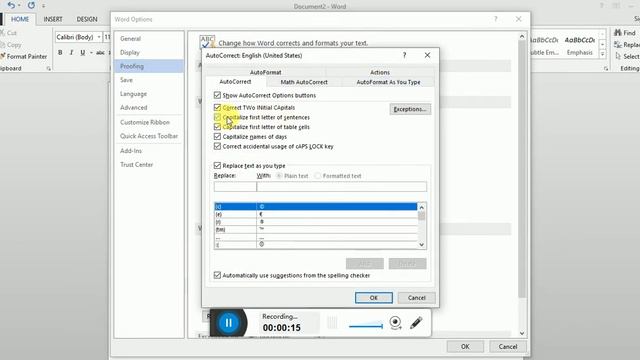The image size is (640, 360).
Task: Toggle Bold formatting in the ribbon
Action: [x=60, y=53]
